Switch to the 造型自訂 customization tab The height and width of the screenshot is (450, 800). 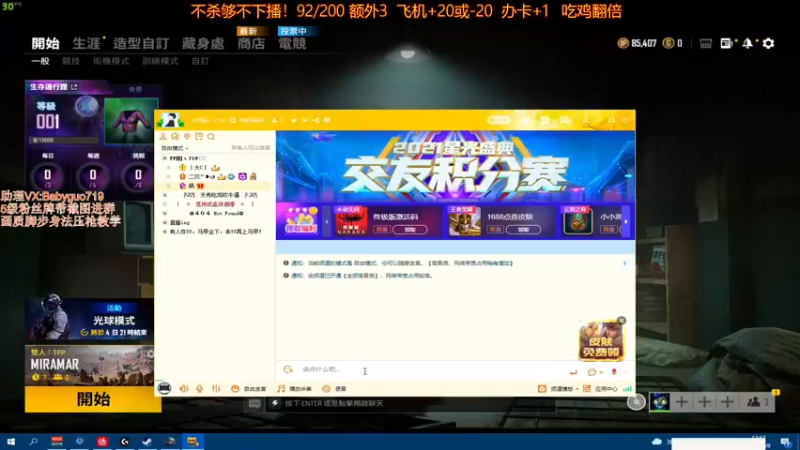141,43
